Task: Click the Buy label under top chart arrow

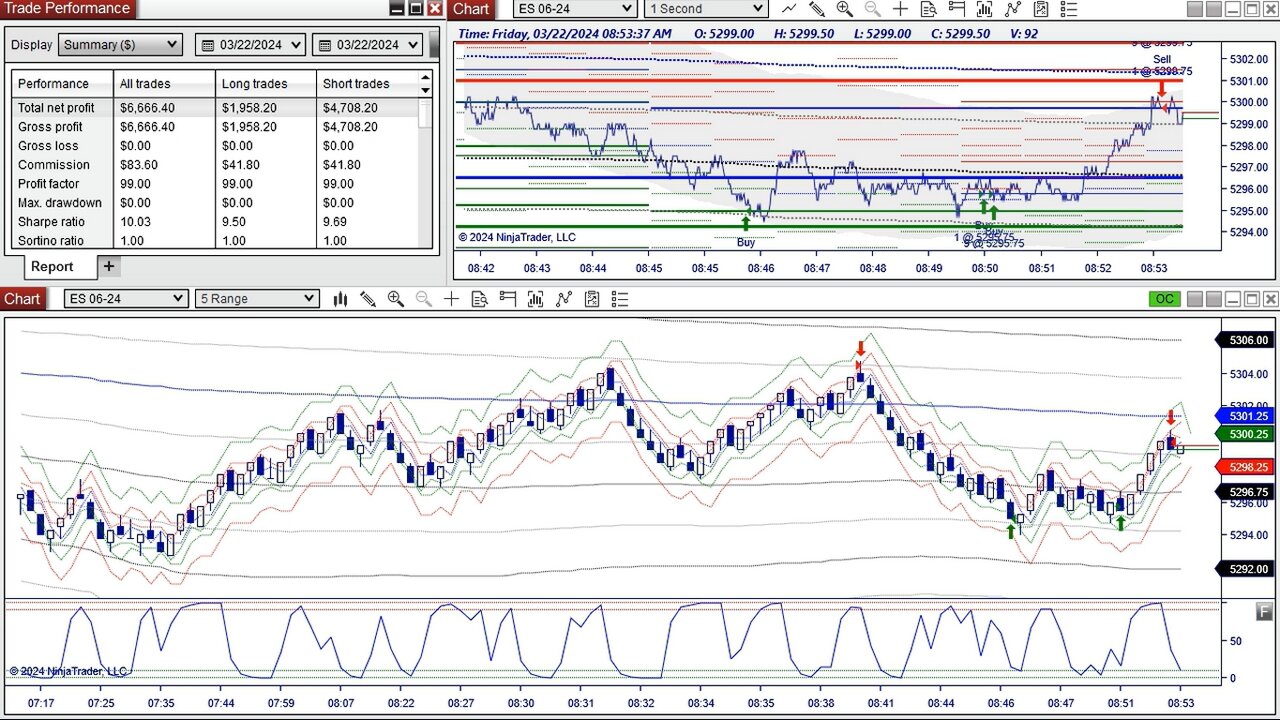Action: point(746,242)
